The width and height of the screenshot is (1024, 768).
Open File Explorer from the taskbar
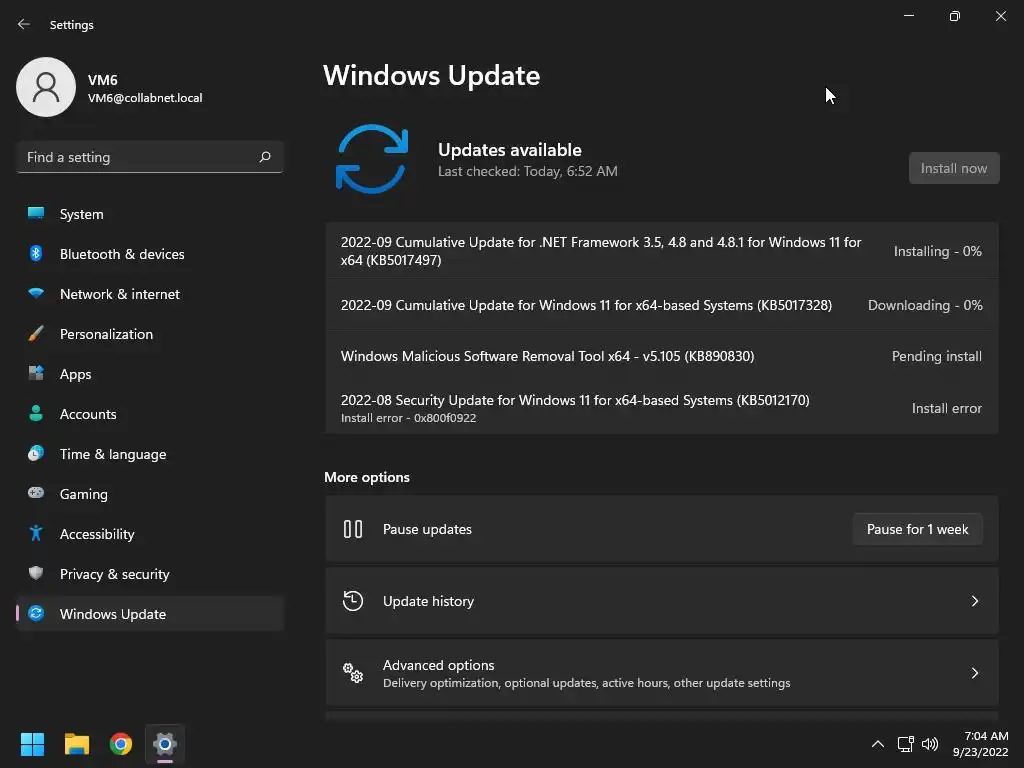click(76, 744)
